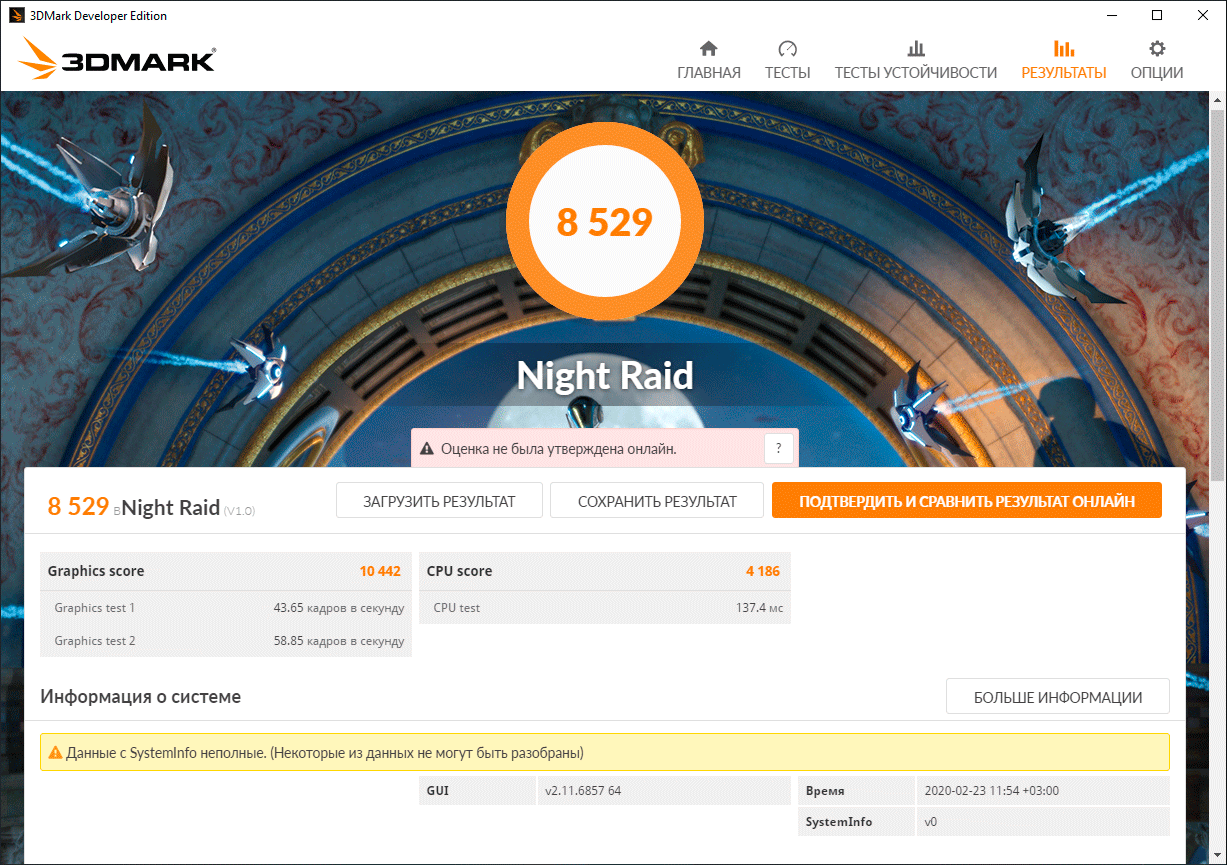The height and width of the screenshot is (865, 1227).
Task: Click the Данные с SystemInfo неполные message
Action: (325, 752)
